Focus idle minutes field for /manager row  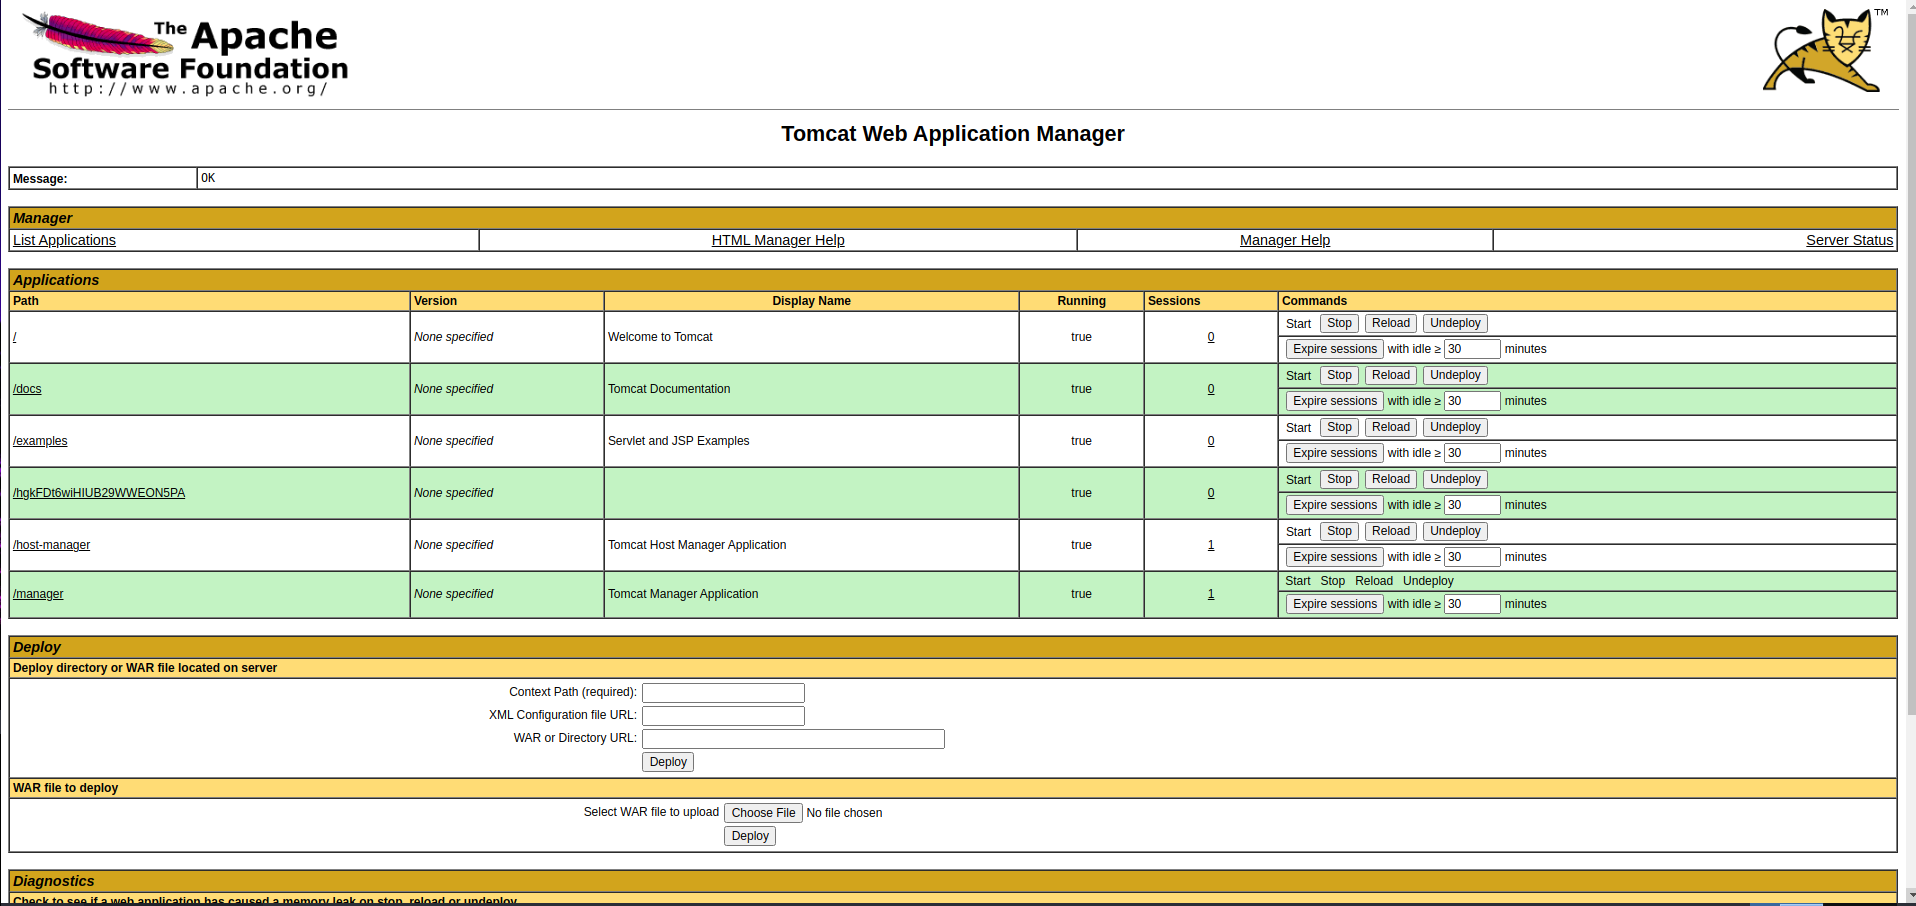(x=1472, y=604)
